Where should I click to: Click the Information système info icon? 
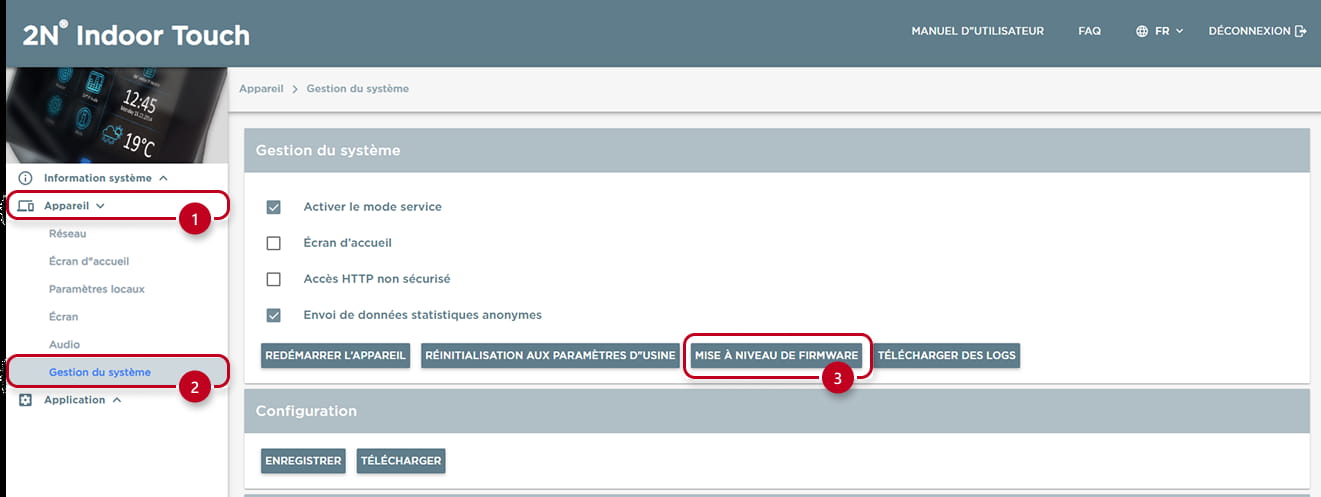point(26,178)
